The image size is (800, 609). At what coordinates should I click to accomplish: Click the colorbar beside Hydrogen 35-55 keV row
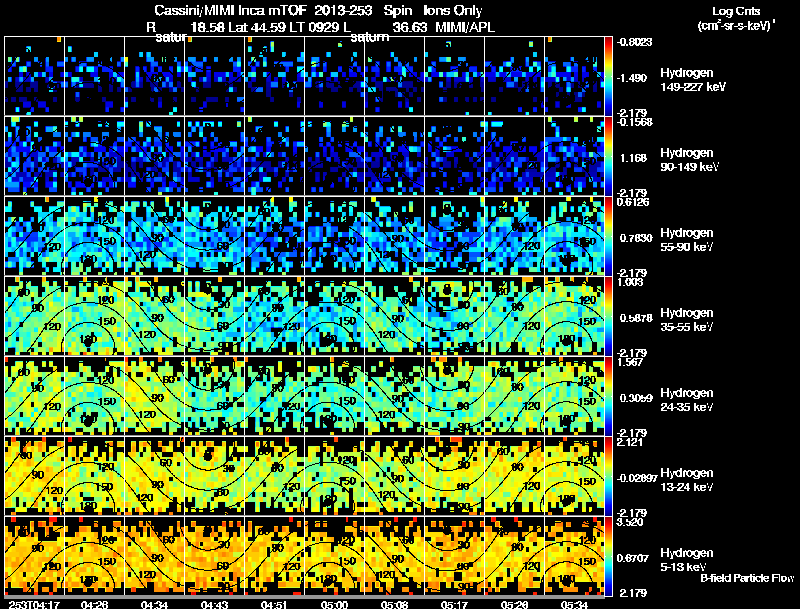pos(608,316)
